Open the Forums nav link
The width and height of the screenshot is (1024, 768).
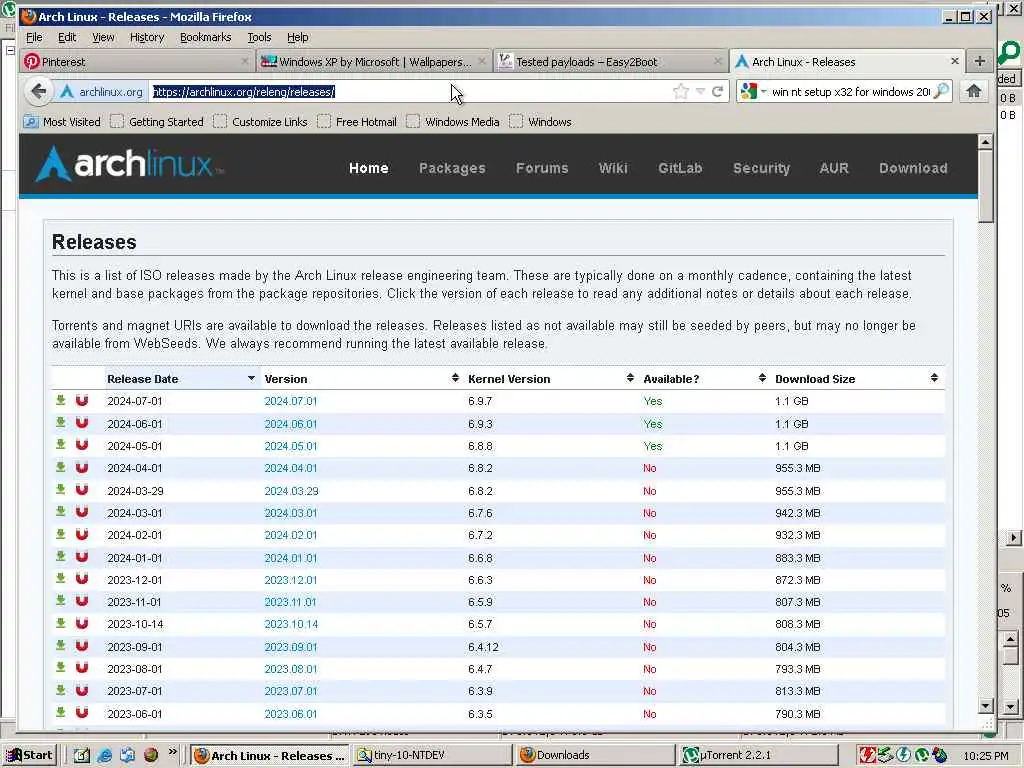tap(542, 168)
